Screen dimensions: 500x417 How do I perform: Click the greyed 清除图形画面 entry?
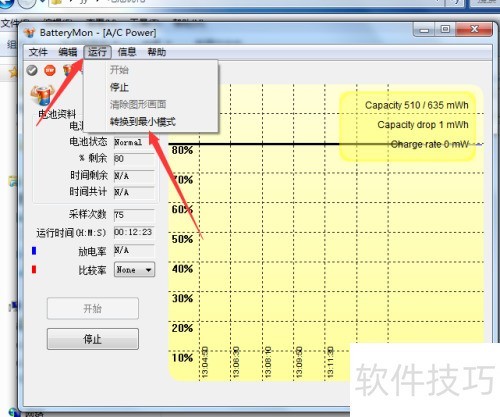coord(151,105)
